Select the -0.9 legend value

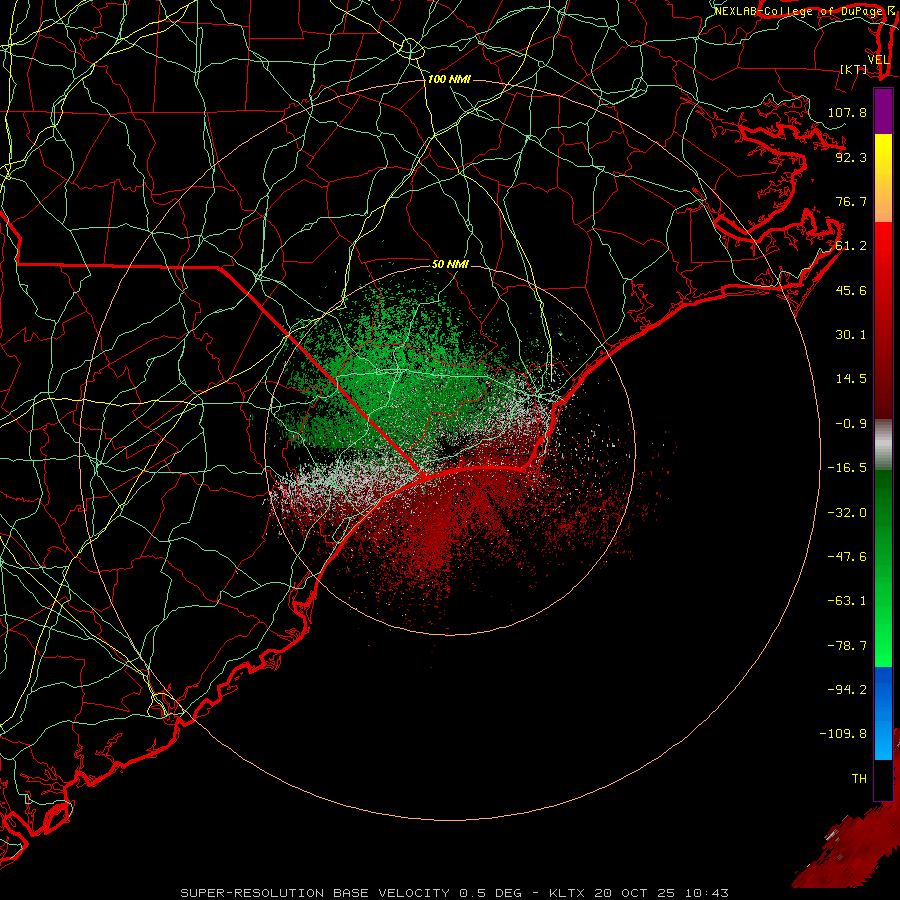(851, 424)
